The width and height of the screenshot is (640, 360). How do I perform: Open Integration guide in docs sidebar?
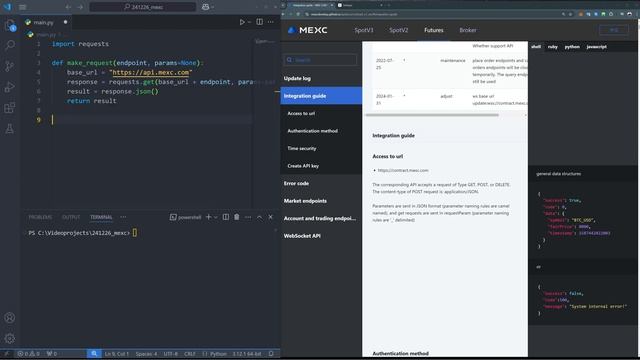coord(321,96)
